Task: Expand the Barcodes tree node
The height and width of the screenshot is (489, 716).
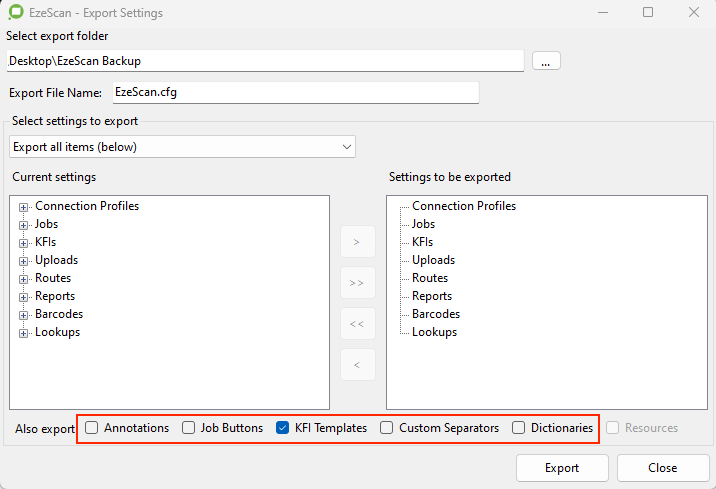Action: click(24, 315)
